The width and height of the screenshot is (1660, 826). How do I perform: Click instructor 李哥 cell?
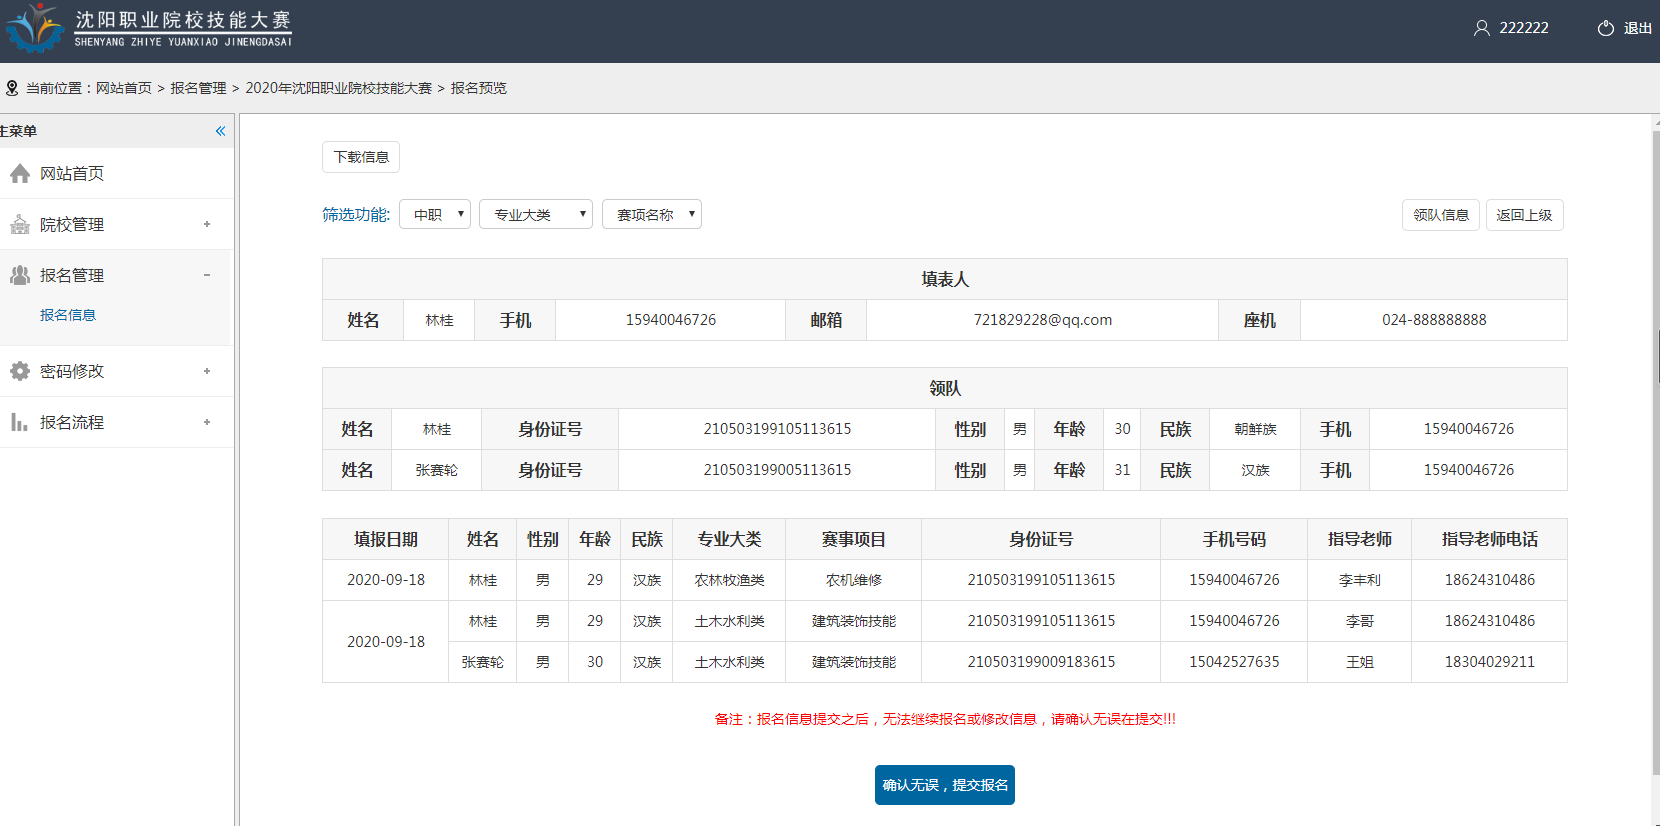coord(1360,621)
